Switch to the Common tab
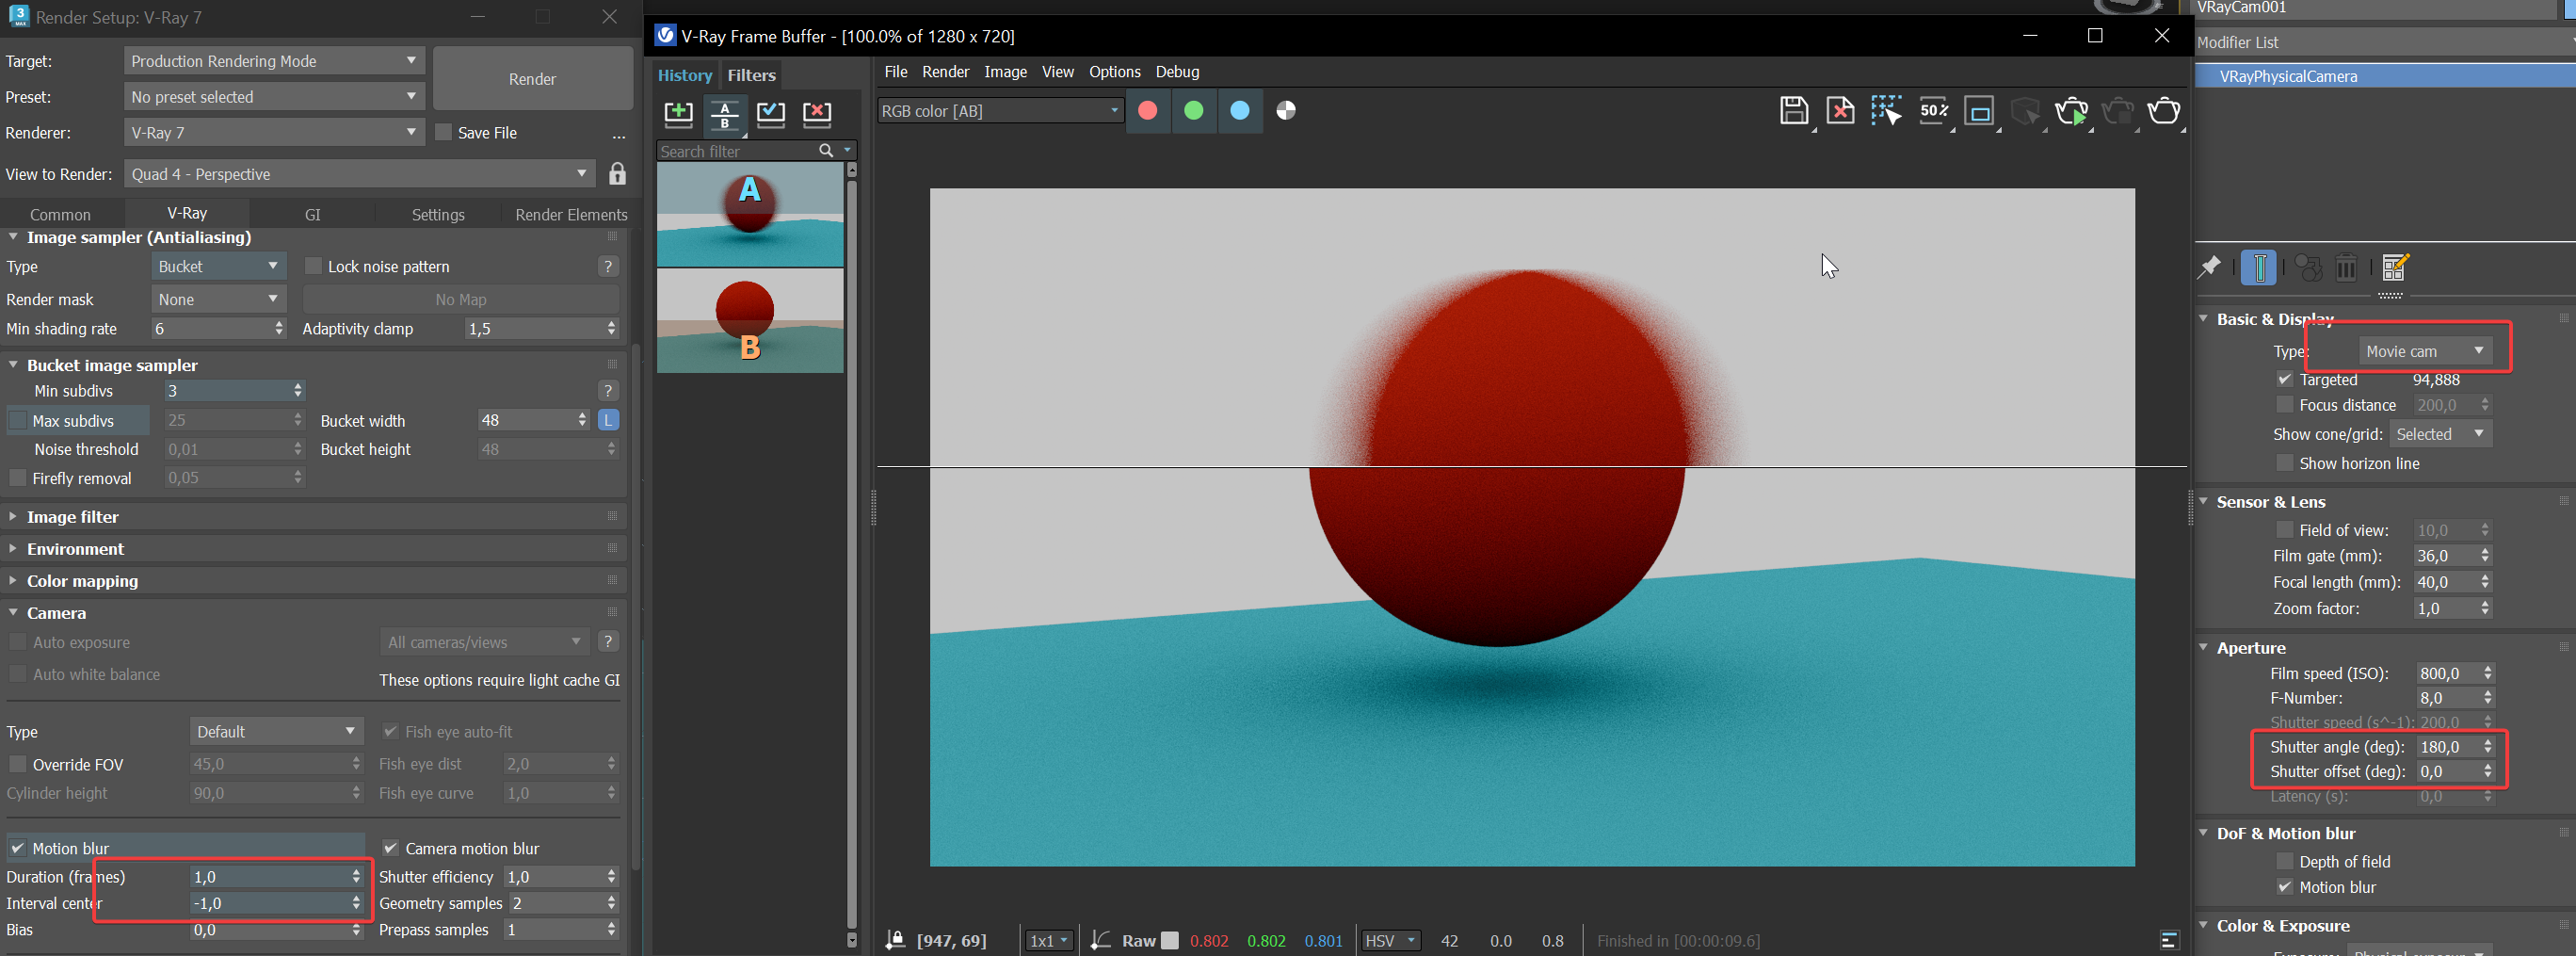 click(60, 214)
